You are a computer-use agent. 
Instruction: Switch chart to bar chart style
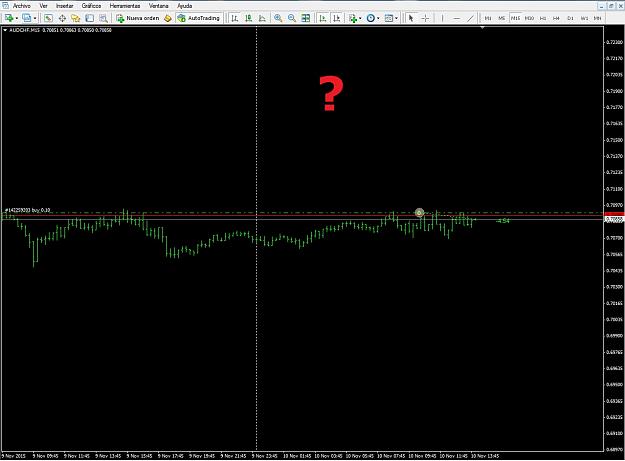point(235,18)
